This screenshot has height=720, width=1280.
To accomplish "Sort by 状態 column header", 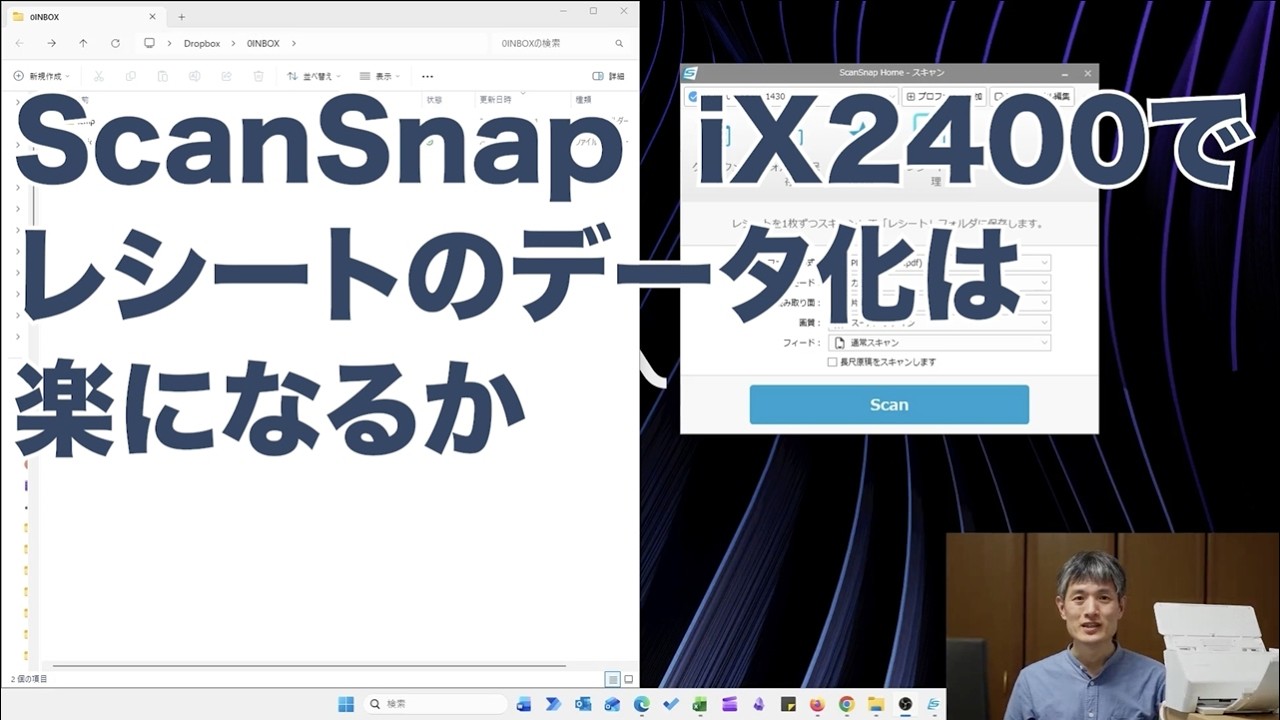I will point(434,100).
